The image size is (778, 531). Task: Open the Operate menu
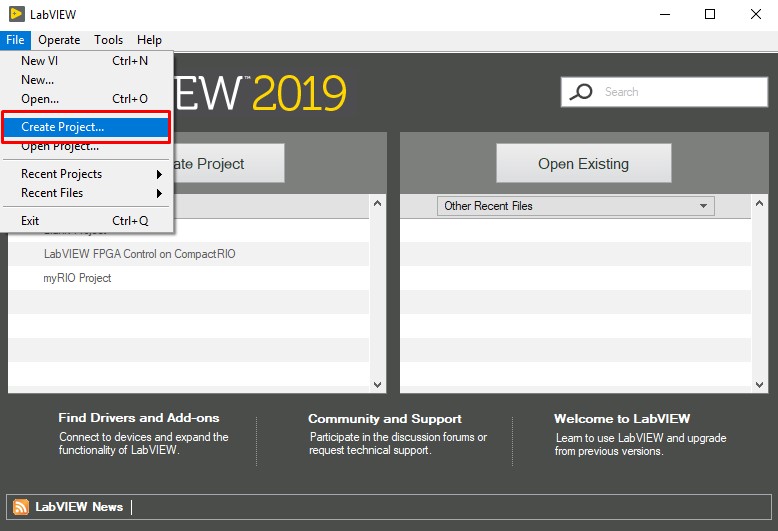tap(59, 40)
